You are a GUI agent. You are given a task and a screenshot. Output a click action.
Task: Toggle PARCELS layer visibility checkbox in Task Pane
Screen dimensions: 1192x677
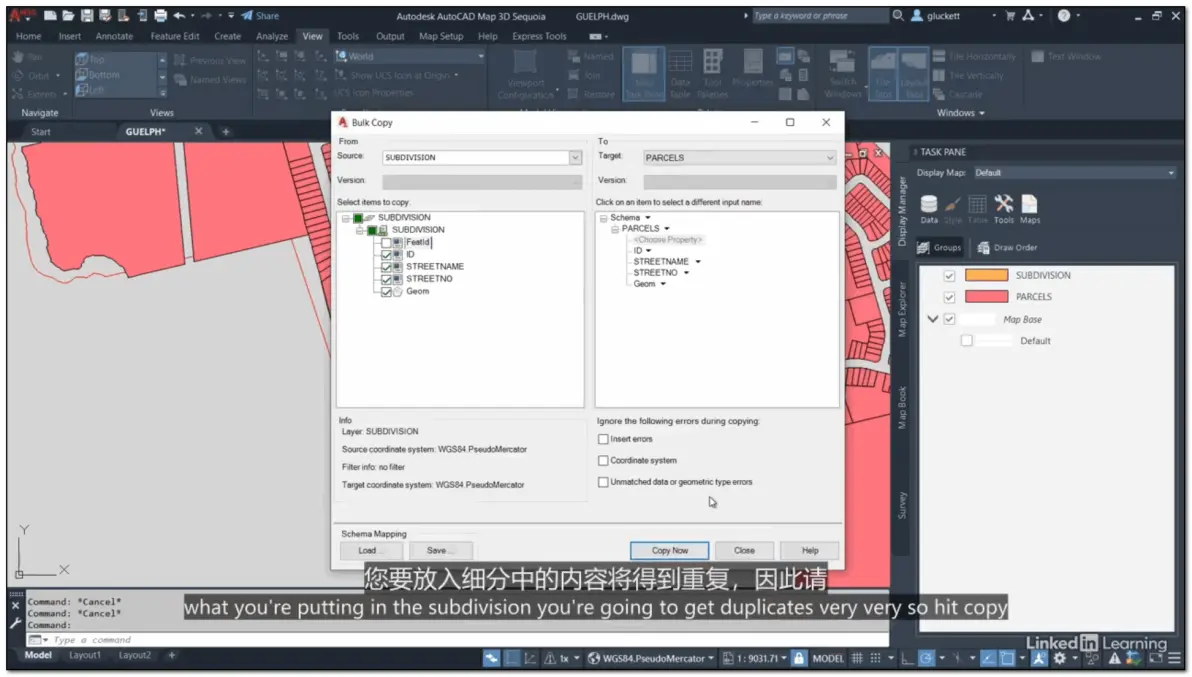949,296
